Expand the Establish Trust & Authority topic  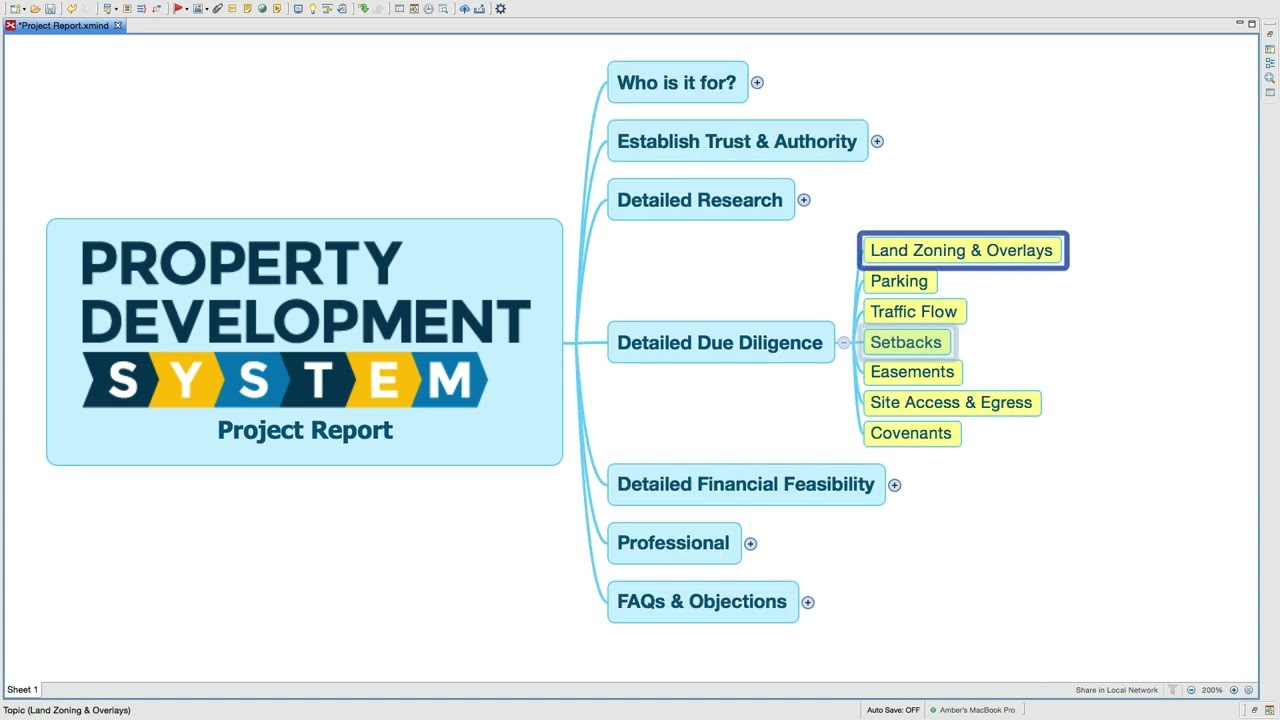click(x=877, y=141)
